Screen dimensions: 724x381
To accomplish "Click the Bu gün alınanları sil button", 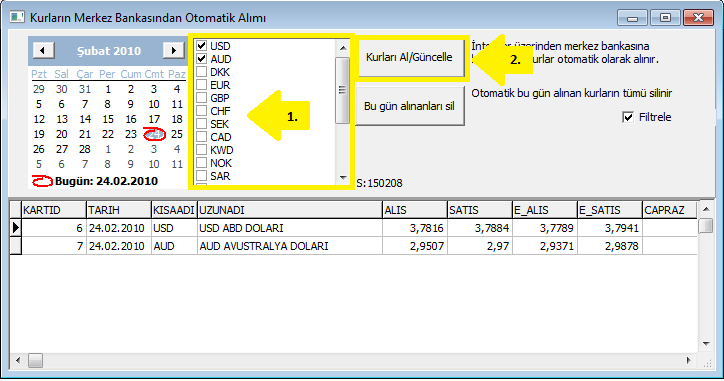I will (410, 106).
